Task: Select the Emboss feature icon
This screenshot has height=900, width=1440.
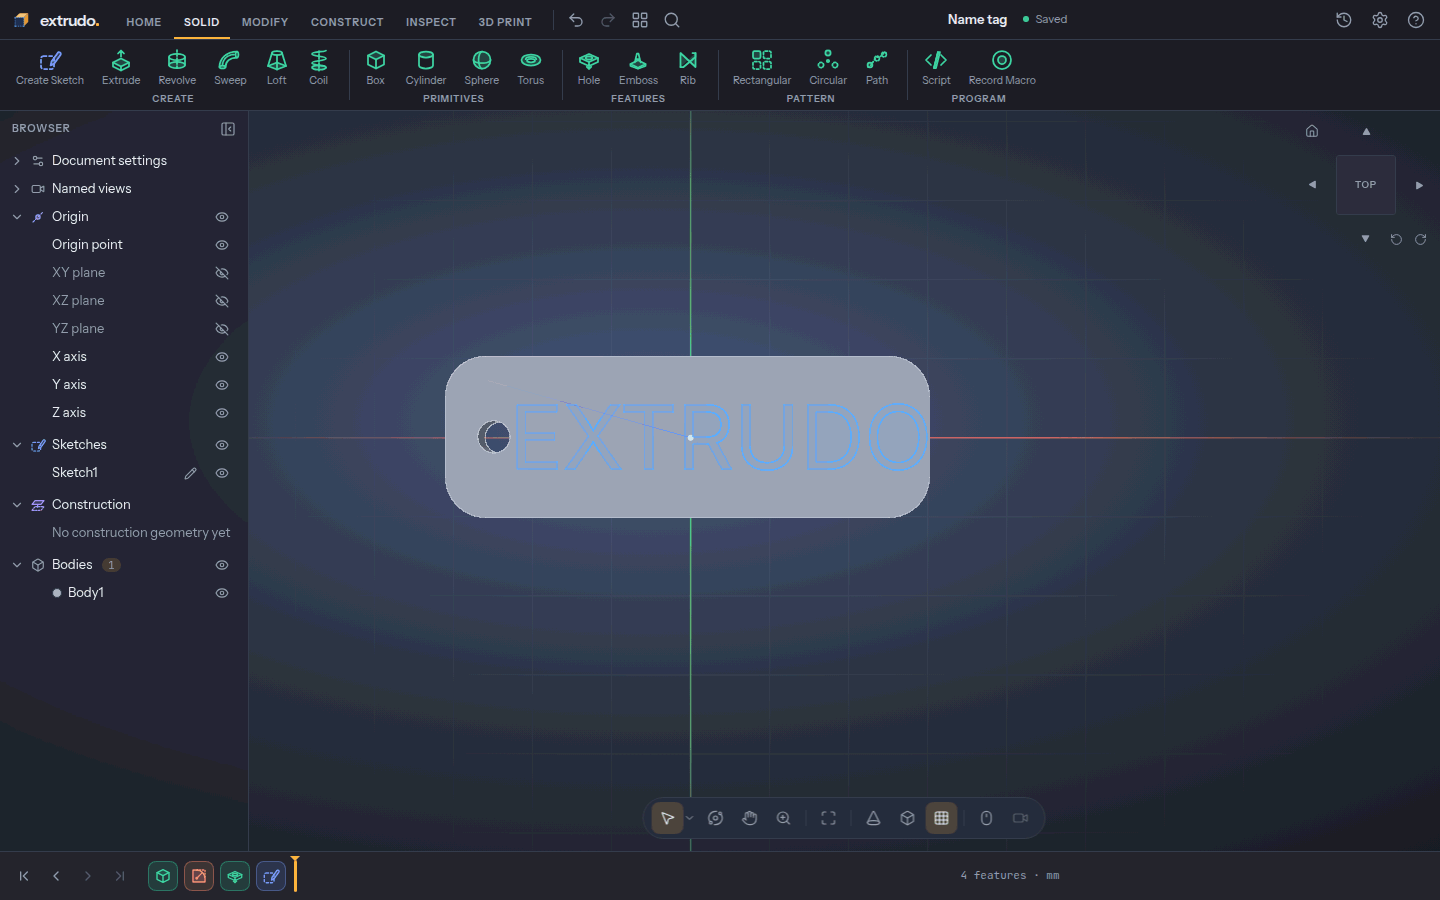Action: (x=638, y=68)
